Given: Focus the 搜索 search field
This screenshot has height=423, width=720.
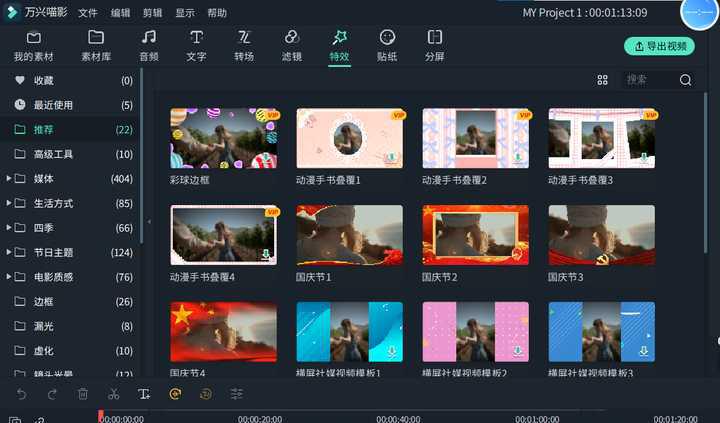Looking at the screenshot, I should point(650,80).
